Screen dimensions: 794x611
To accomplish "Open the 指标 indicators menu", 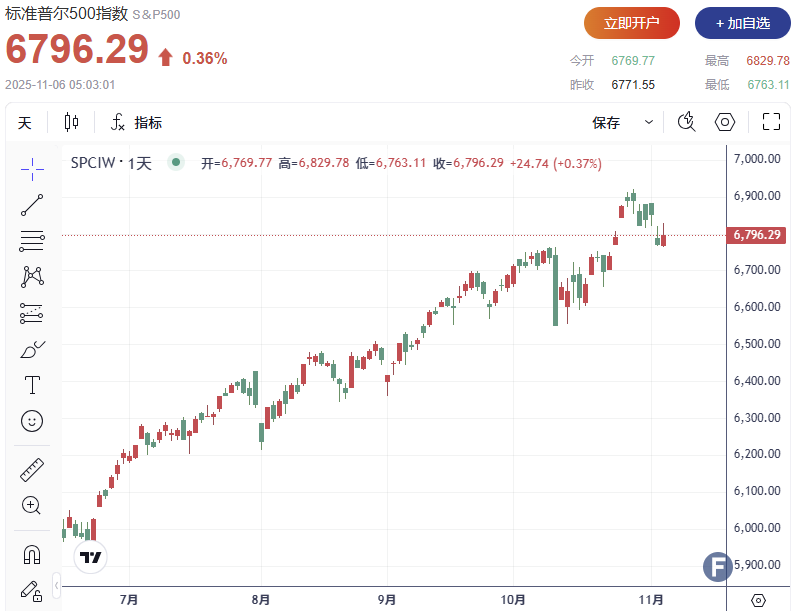I will click(137, 123).
